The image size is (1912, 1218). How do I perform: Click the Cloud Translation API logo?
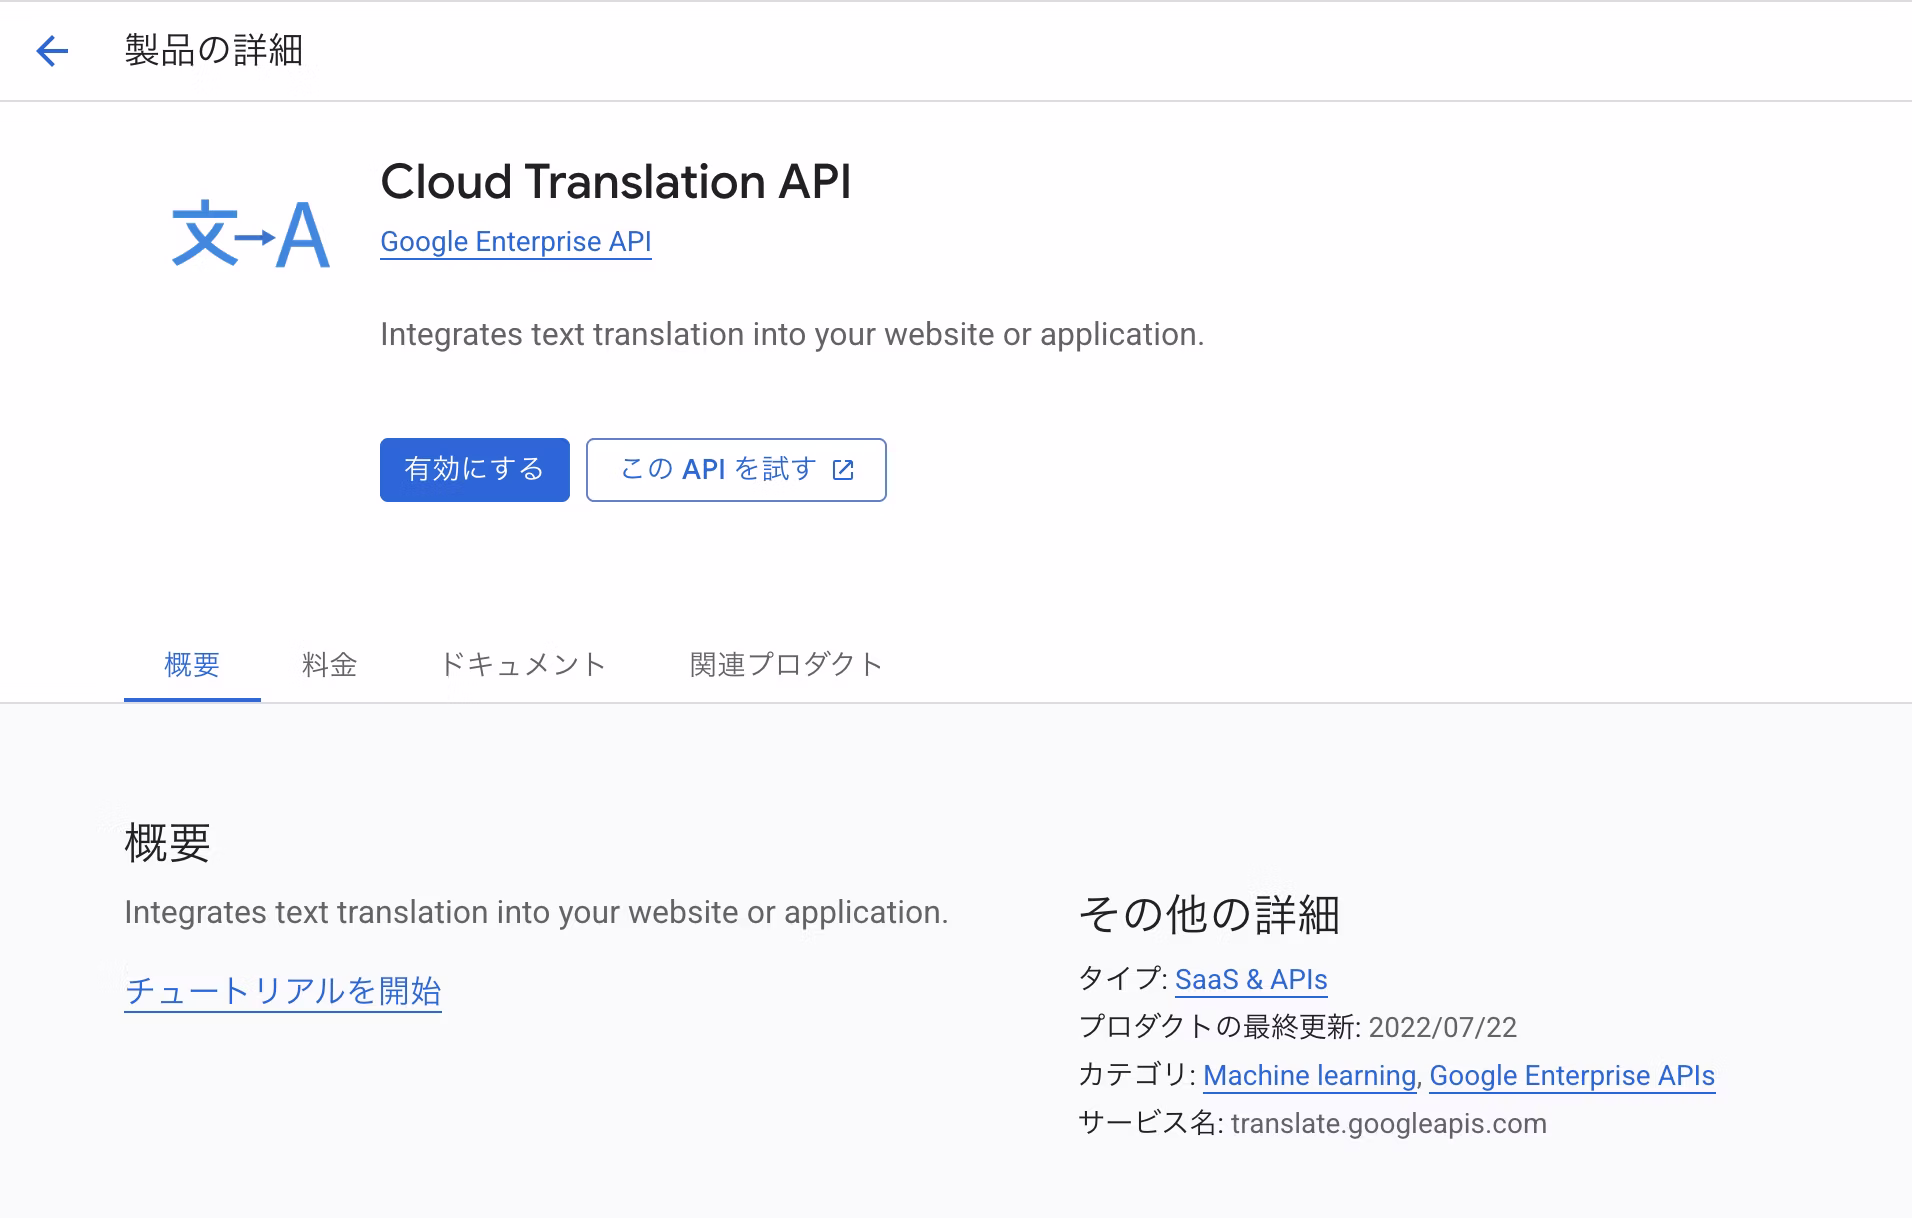(x=250, y=235)
